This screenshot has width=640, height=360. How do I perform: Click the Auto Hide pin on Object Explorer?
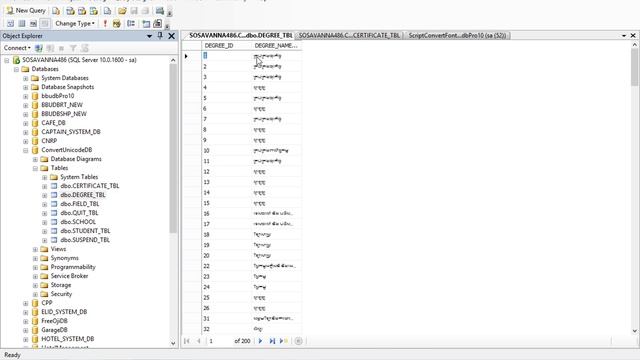[160, 36]
